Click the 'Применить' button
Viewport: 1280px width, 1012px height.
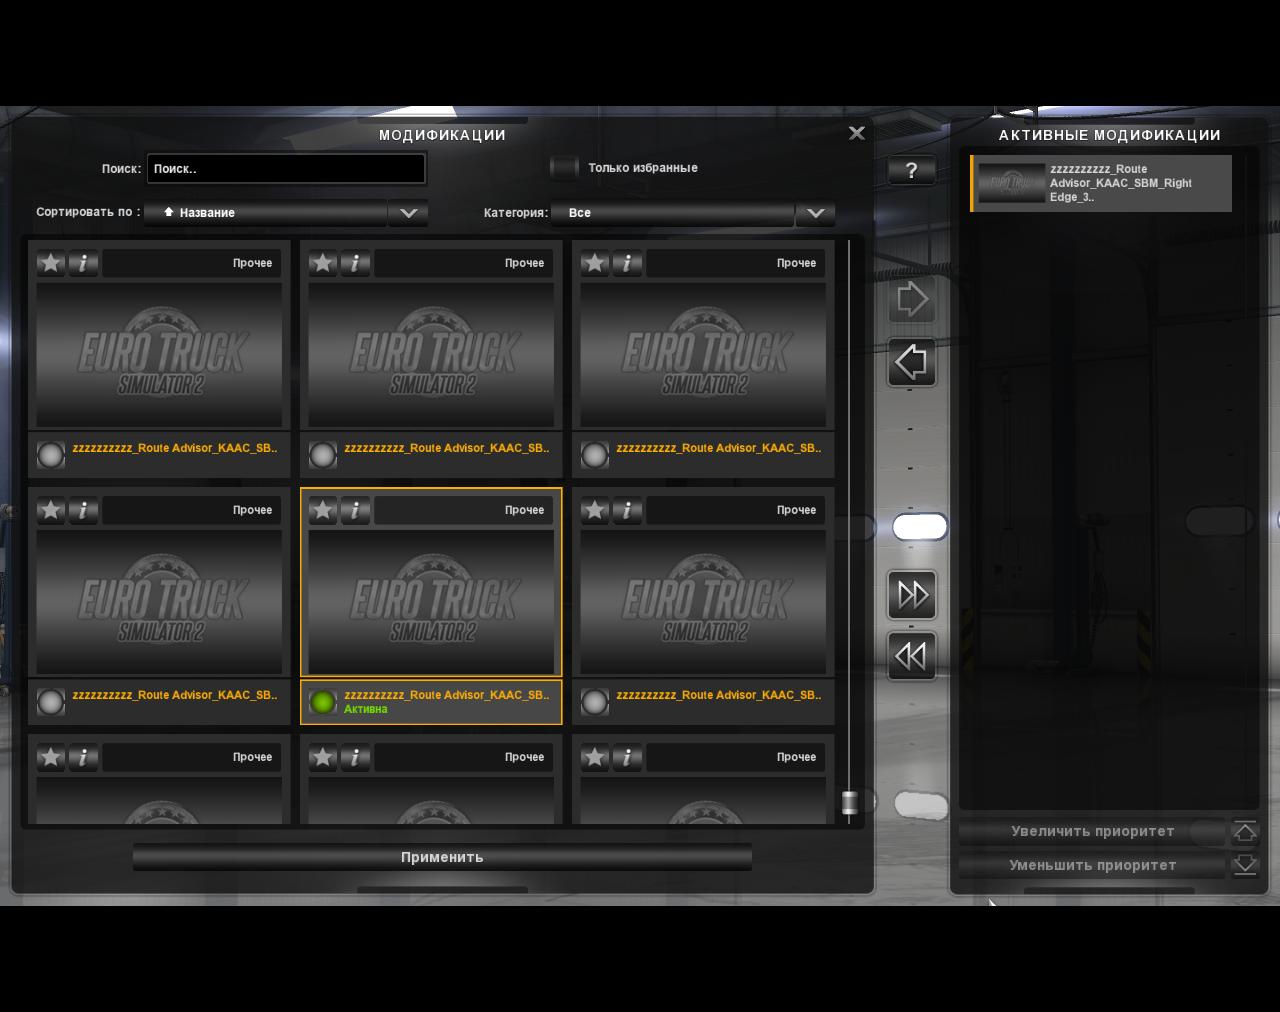click(442, 857)
